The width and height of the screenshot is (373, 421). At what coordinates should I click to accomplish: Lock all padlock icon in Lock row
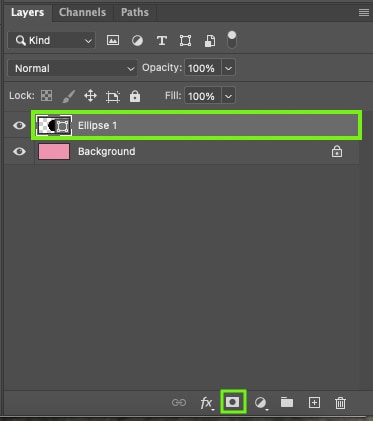pos(135,96)
